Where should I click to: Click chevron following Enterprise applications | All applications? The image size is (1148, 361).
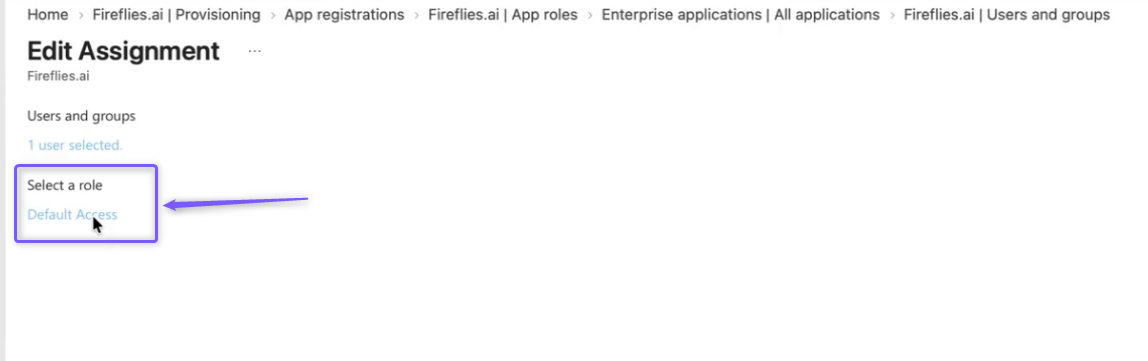coord(892,15)
